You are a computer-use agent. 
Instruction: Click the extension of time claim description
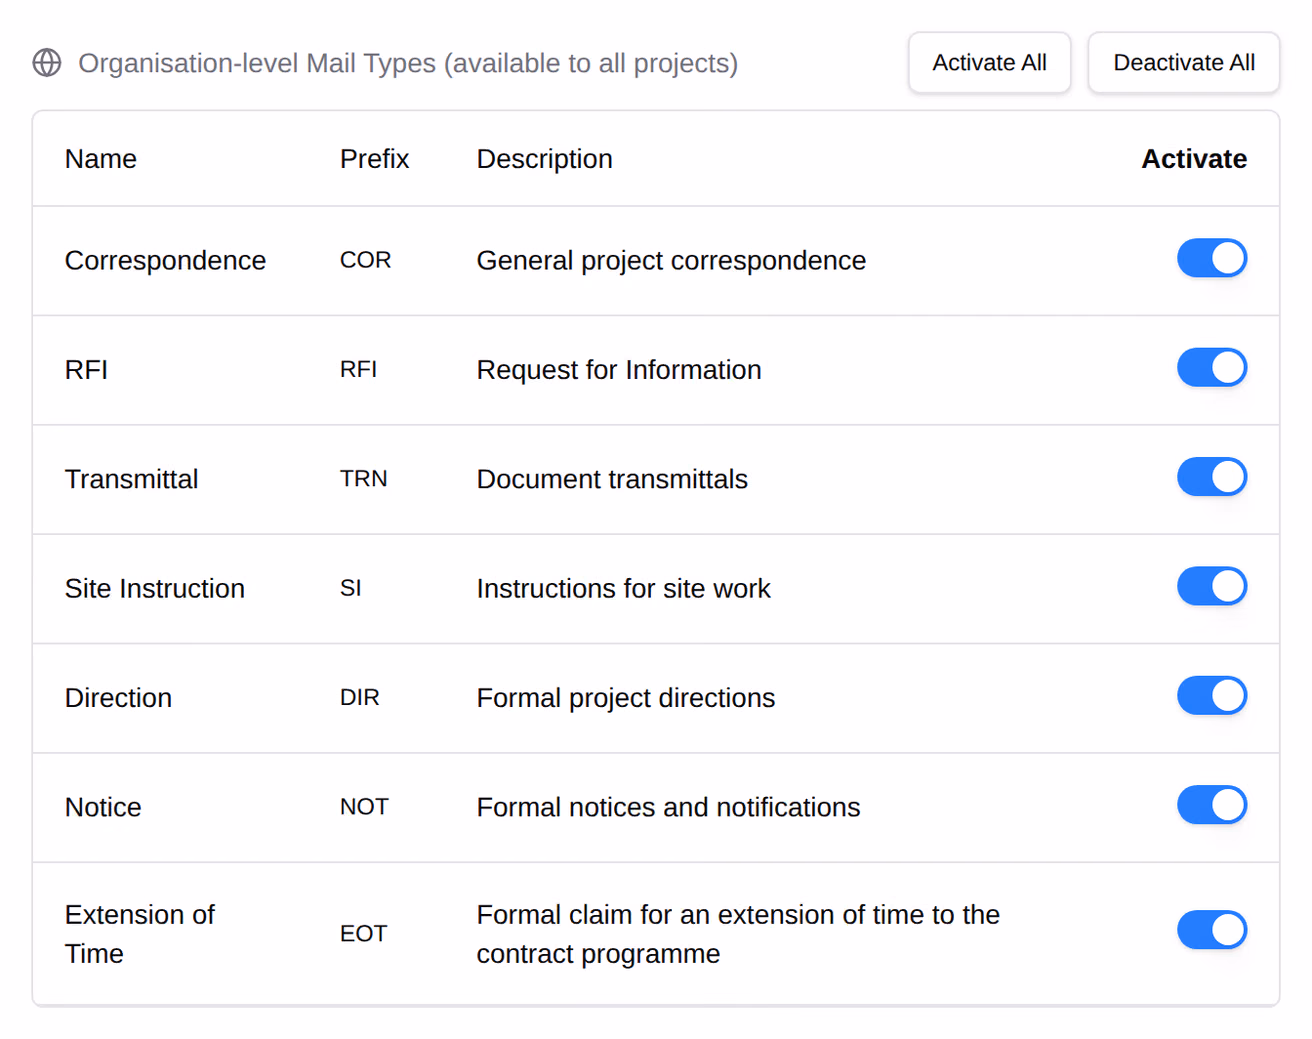738,934
